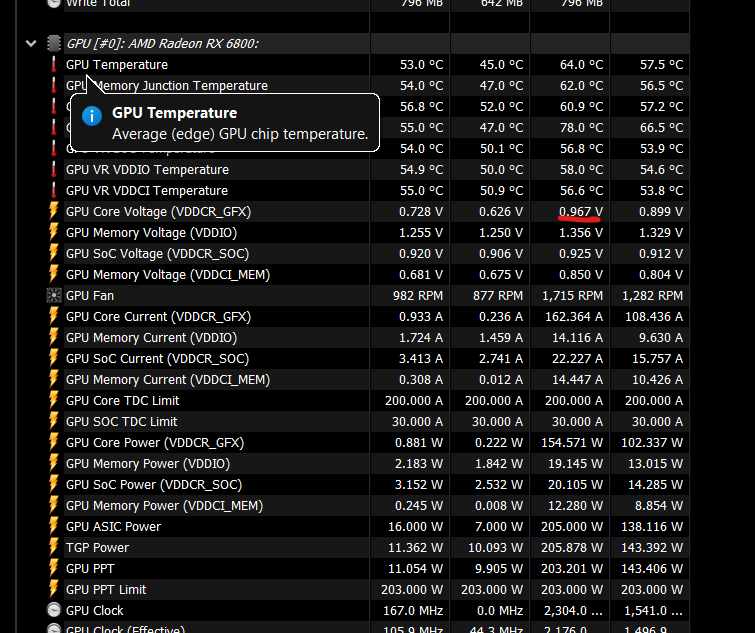Select the GPU ASIC Power label

pyautogui.click(x=114, y=527)
